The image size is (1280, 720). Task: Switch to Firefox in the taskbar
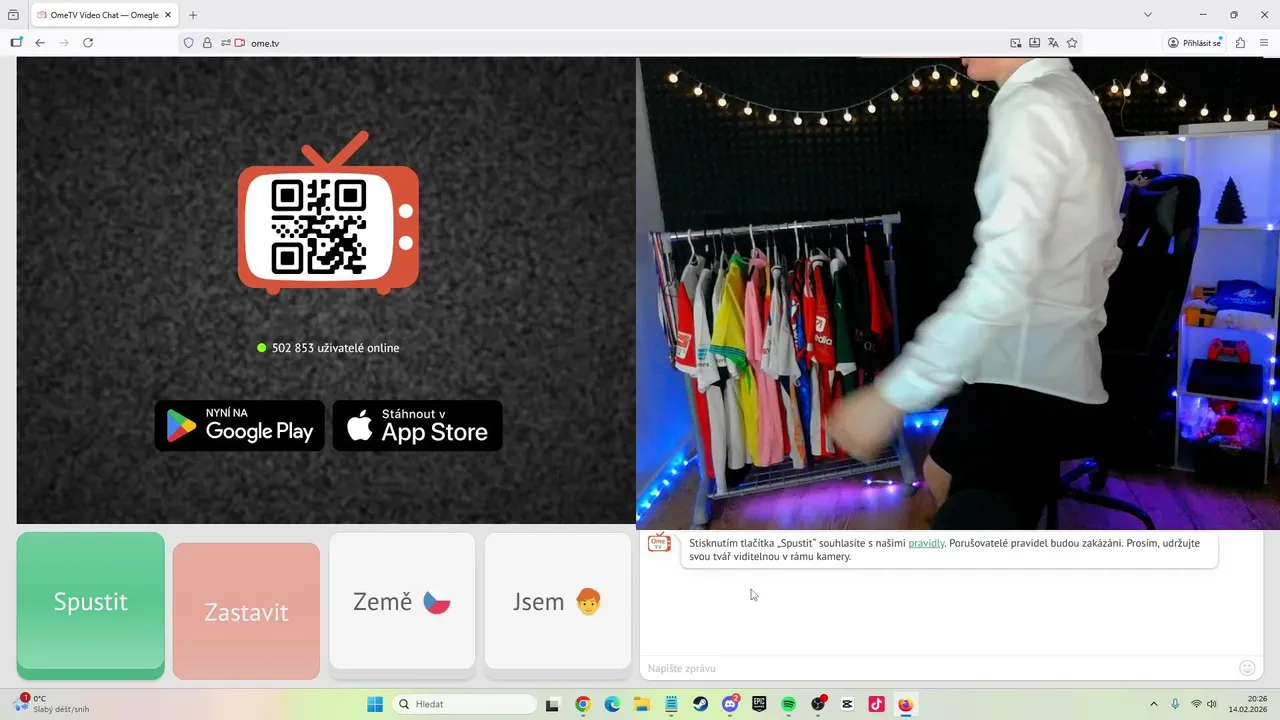[906, 704]
